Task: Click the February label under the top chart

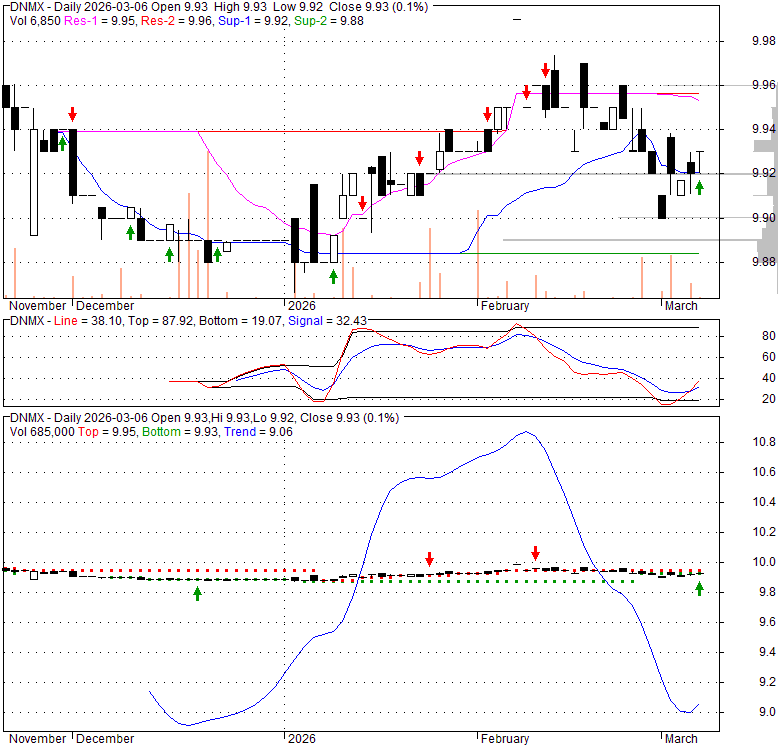Action: 505,305
